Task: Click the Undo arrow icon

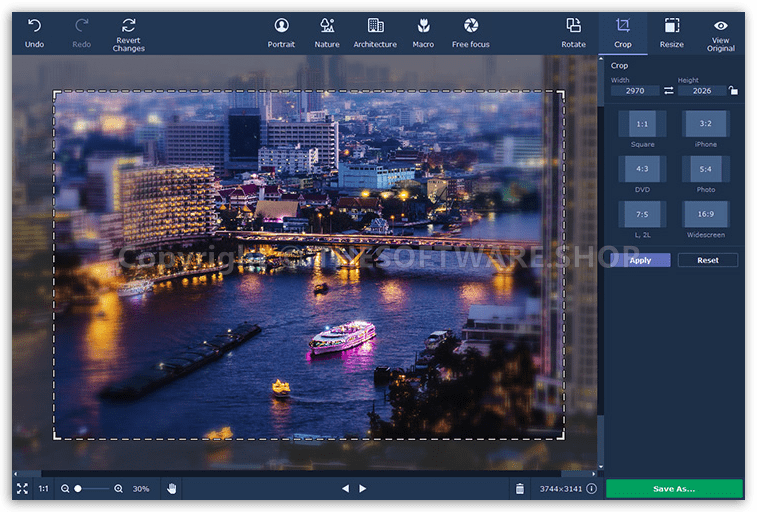Action: pos(34,26)
